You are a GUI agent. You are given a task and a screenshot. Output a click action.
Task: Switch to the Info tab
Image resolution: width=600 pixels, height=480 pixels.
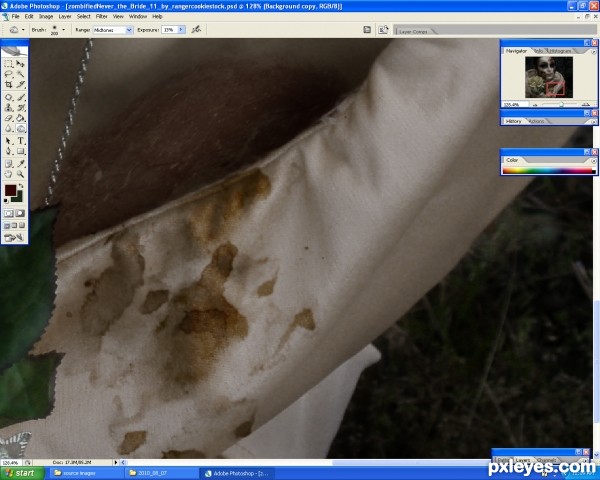(x=539, y=51)
